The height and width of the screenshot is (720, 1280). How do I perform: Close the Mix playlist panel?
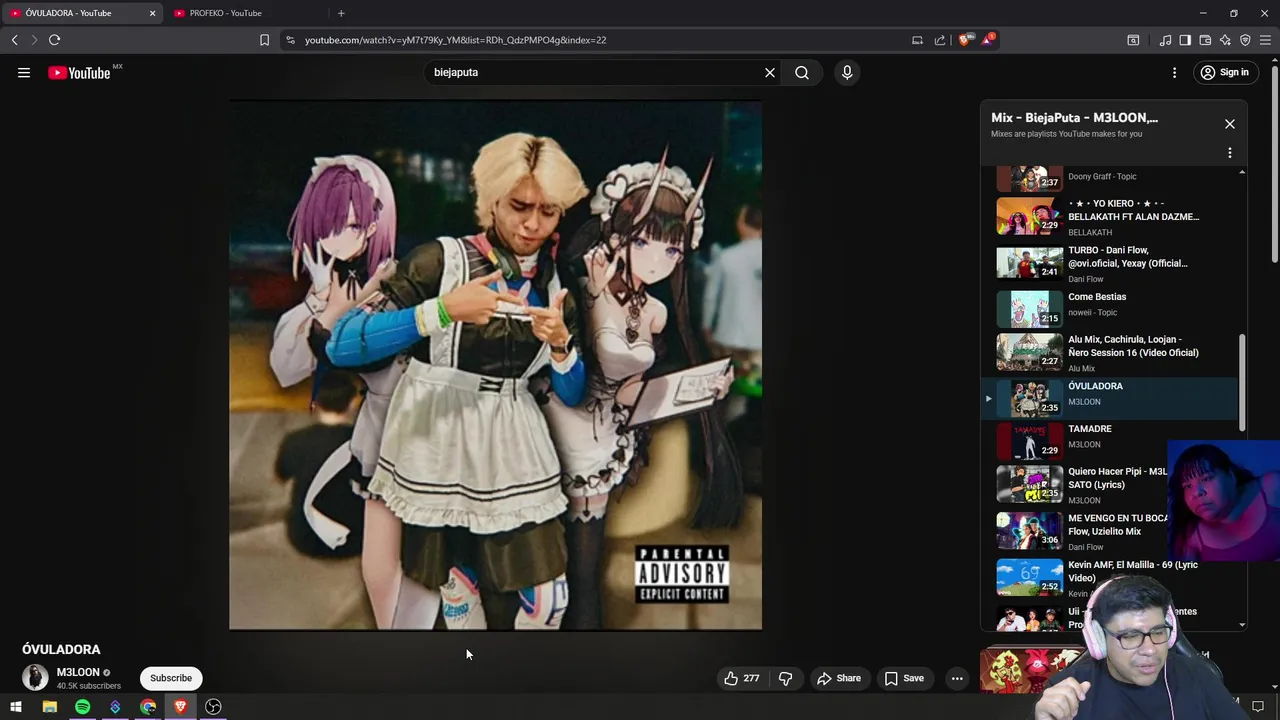pos(1230,124)
